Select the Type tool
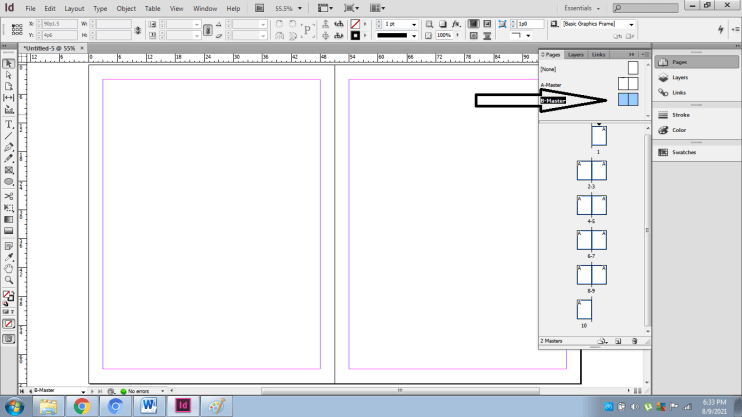This screenshot has width=742, height=417. (x=9, y=124)
